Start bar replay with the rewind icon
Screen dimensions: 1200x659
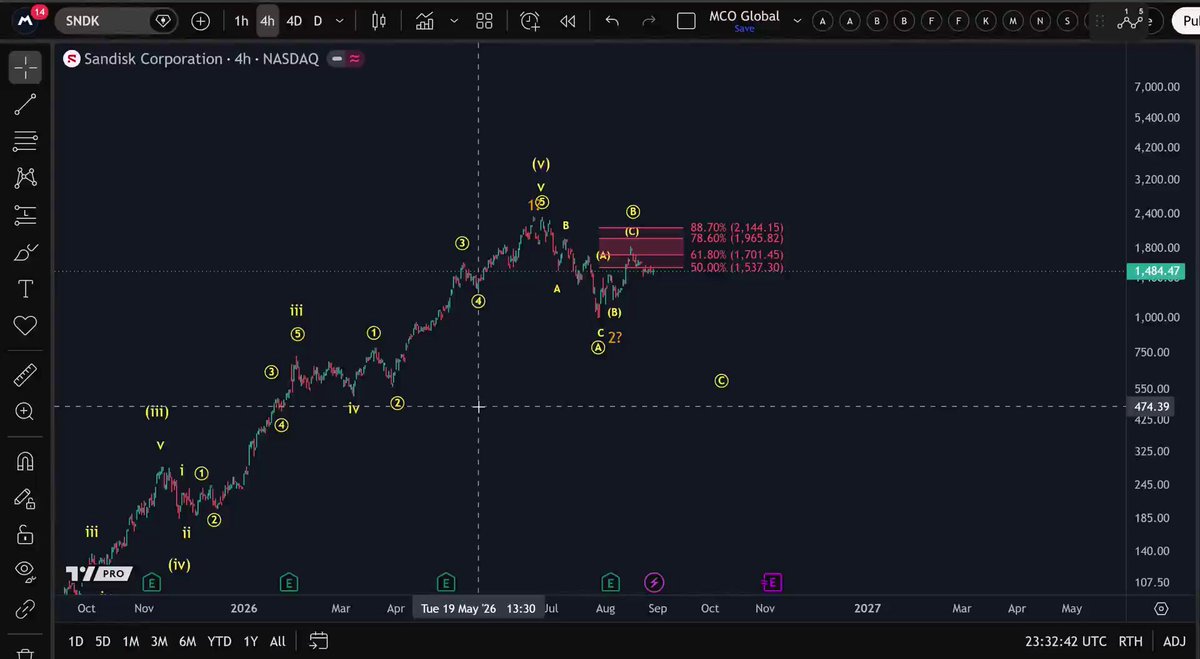[568, 21]
